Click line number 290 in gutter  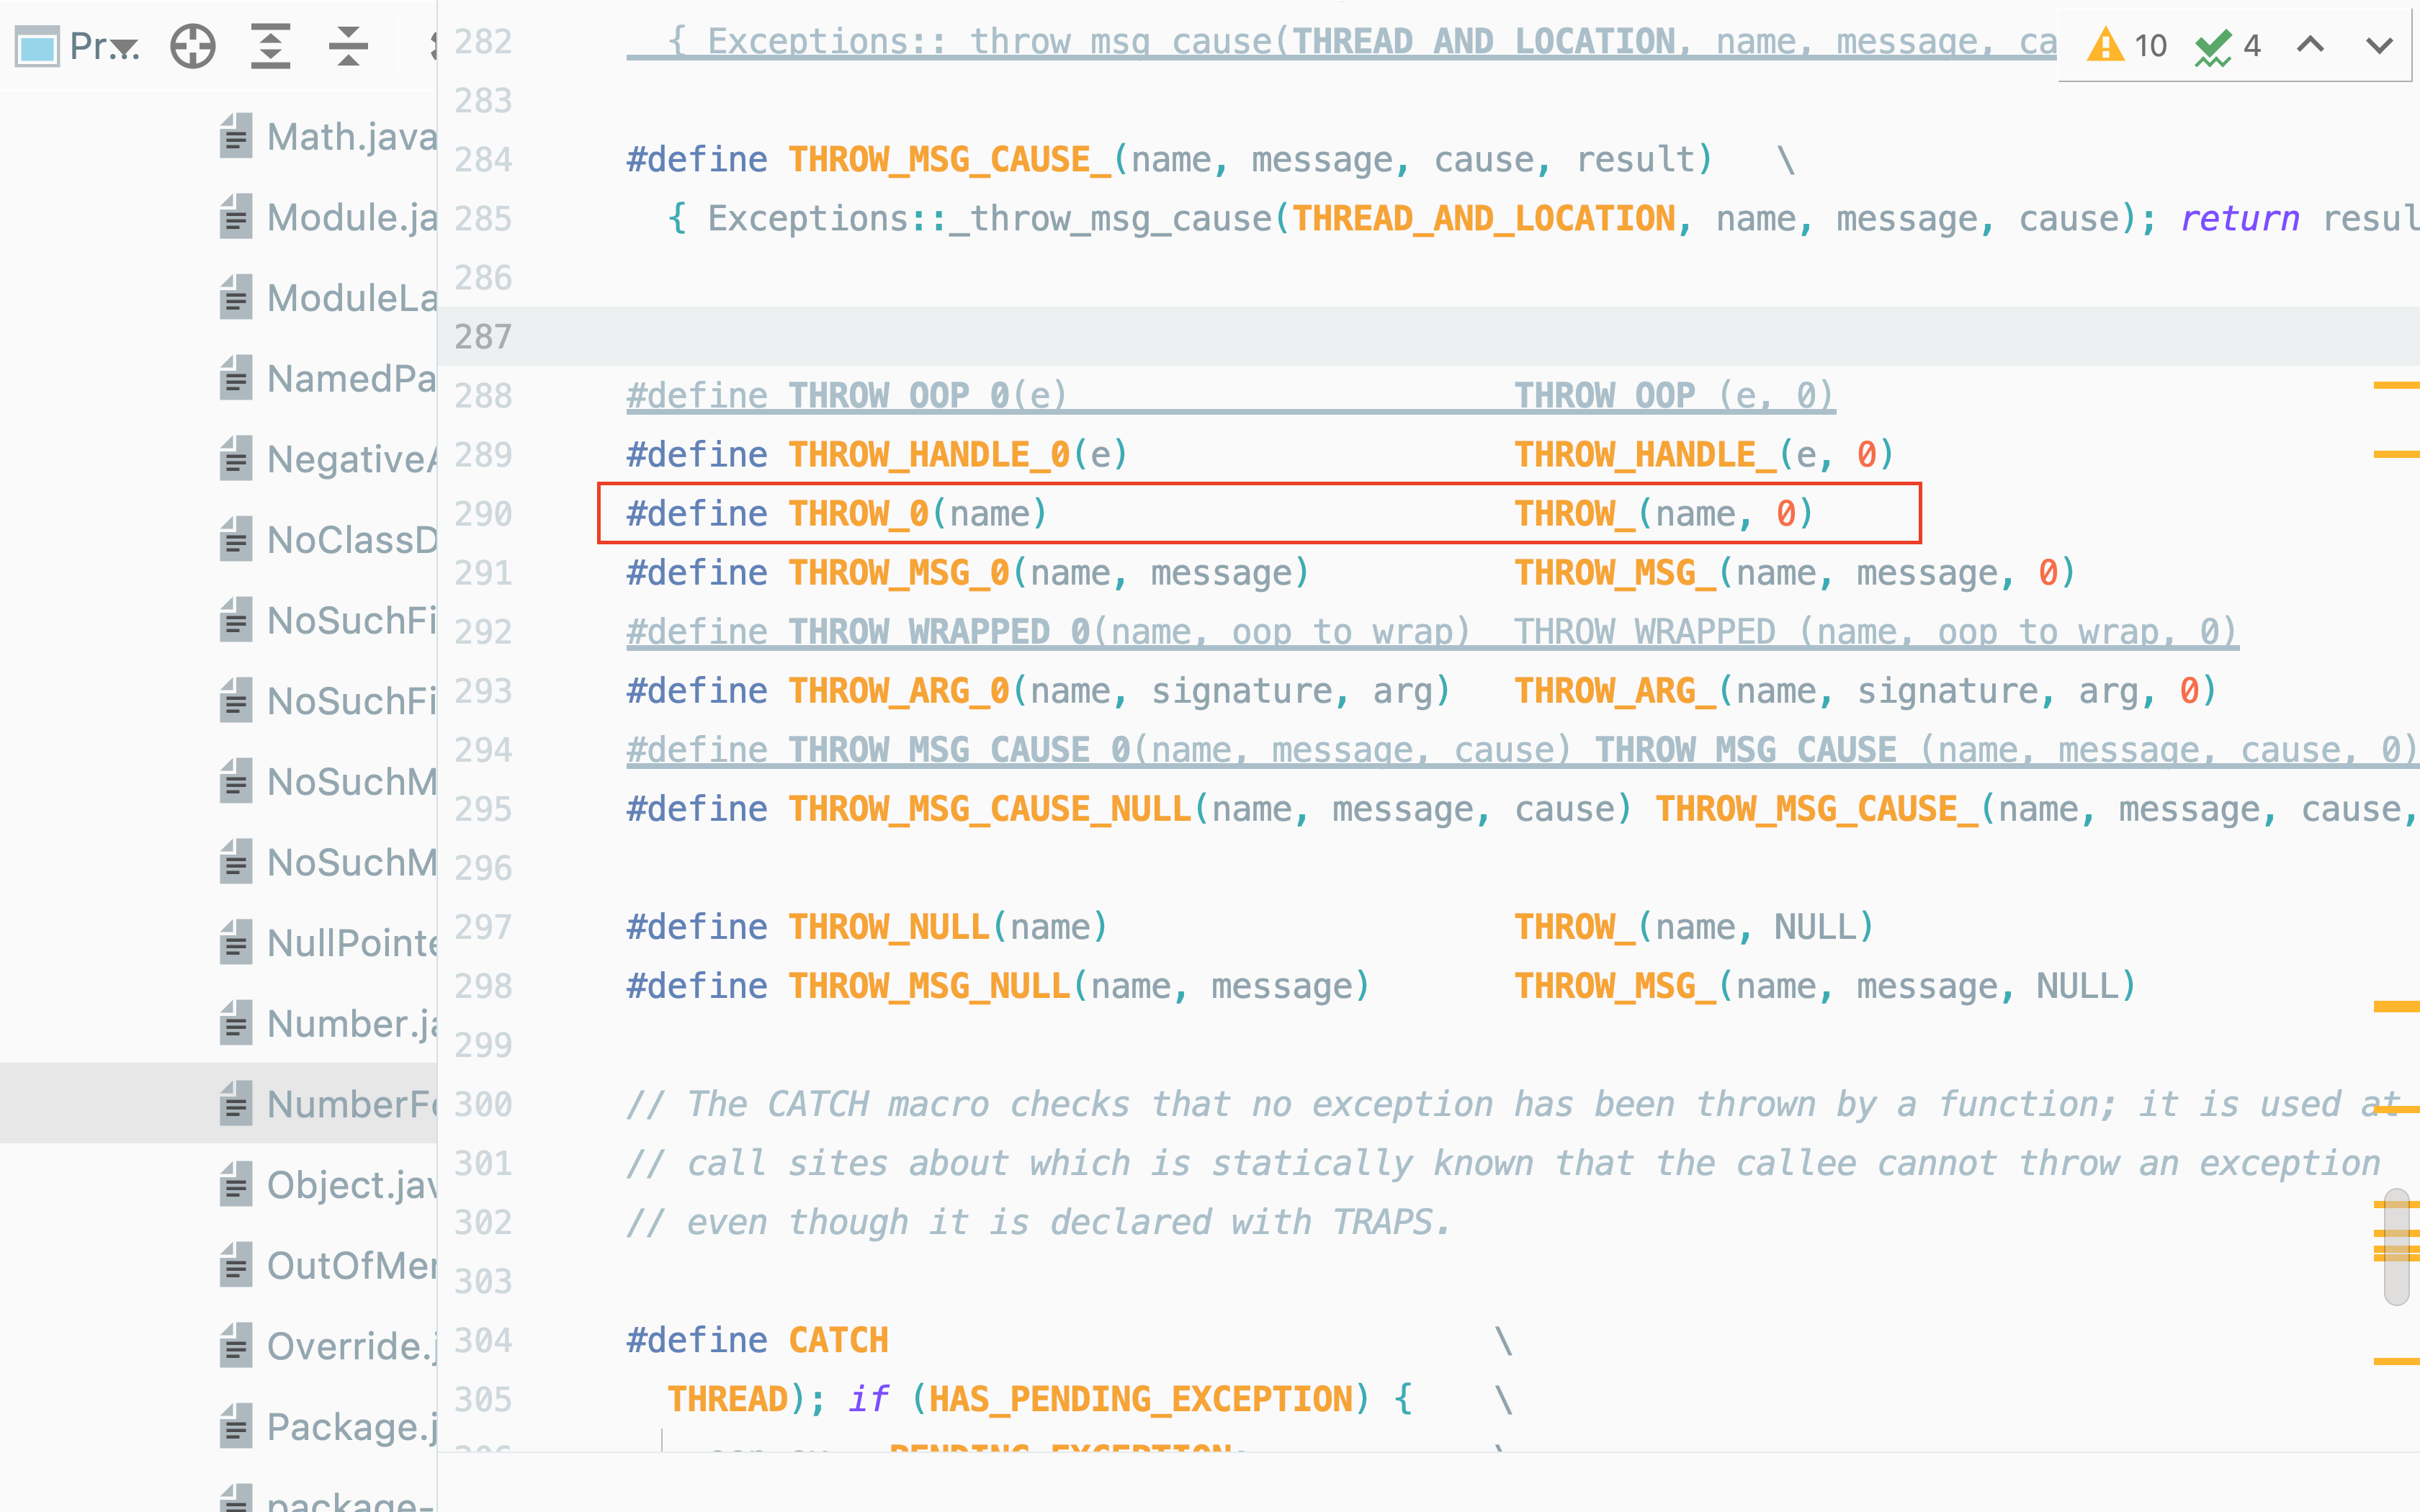point(483,514)
